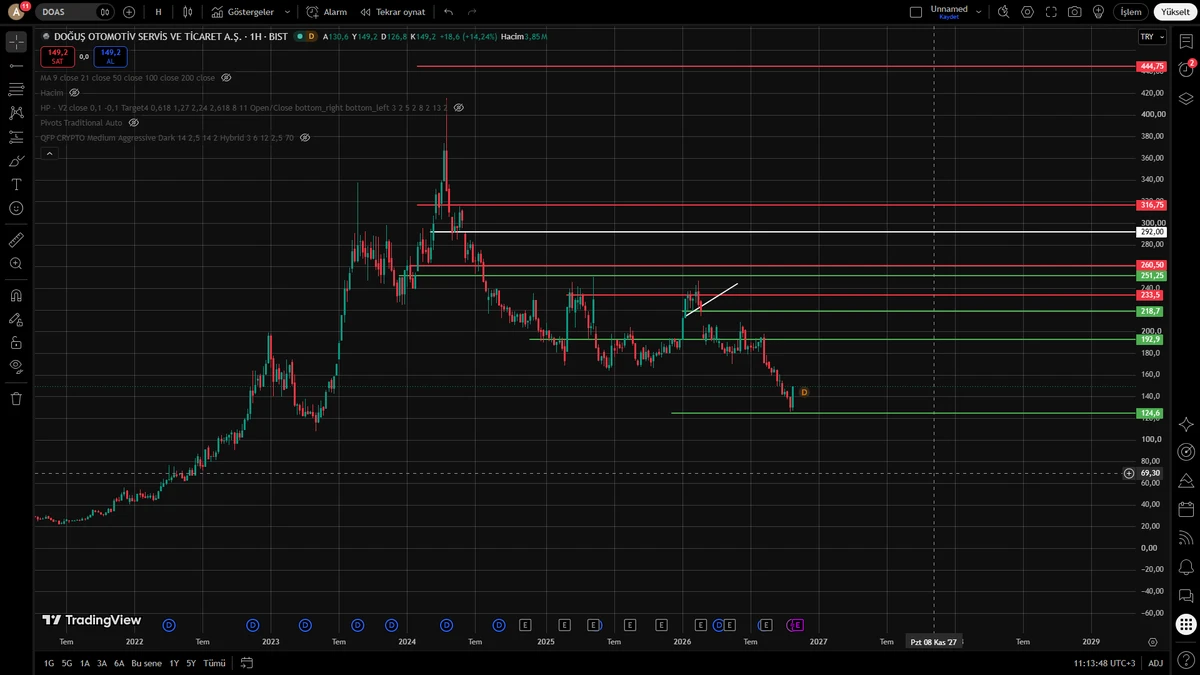
Task: Open the Unnamed layout dropdown
Action: click(x=979, y=12)
